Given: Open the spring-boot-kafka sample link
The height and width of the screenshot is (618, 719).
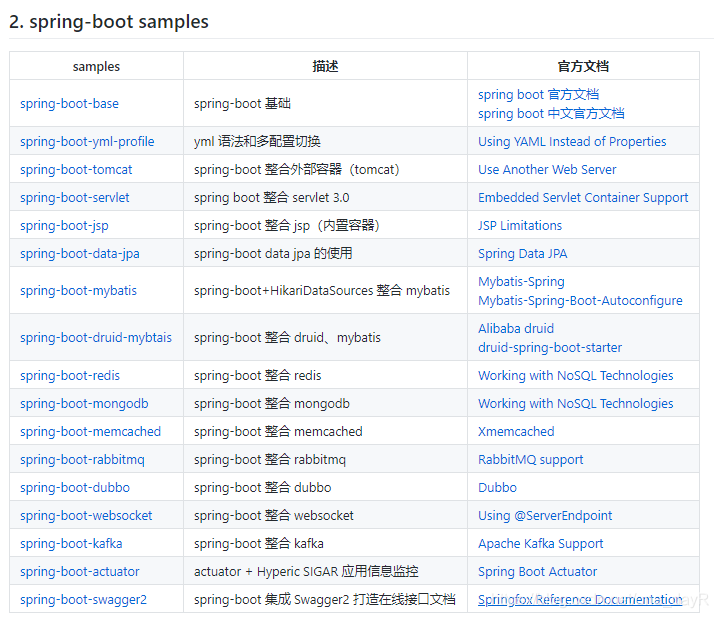Looking at the screenshot, I should [71, 544].
